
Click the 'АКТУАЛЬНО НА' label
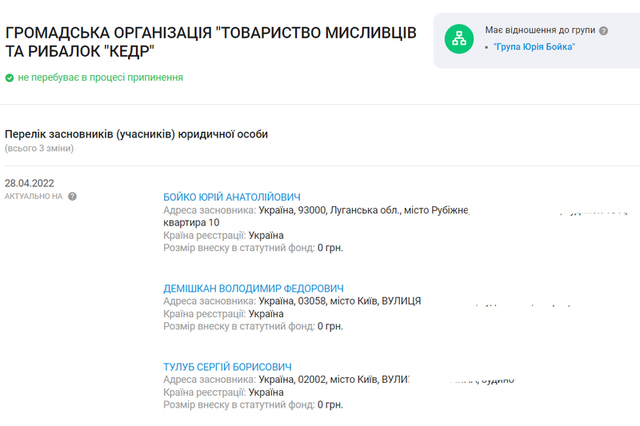33,197
